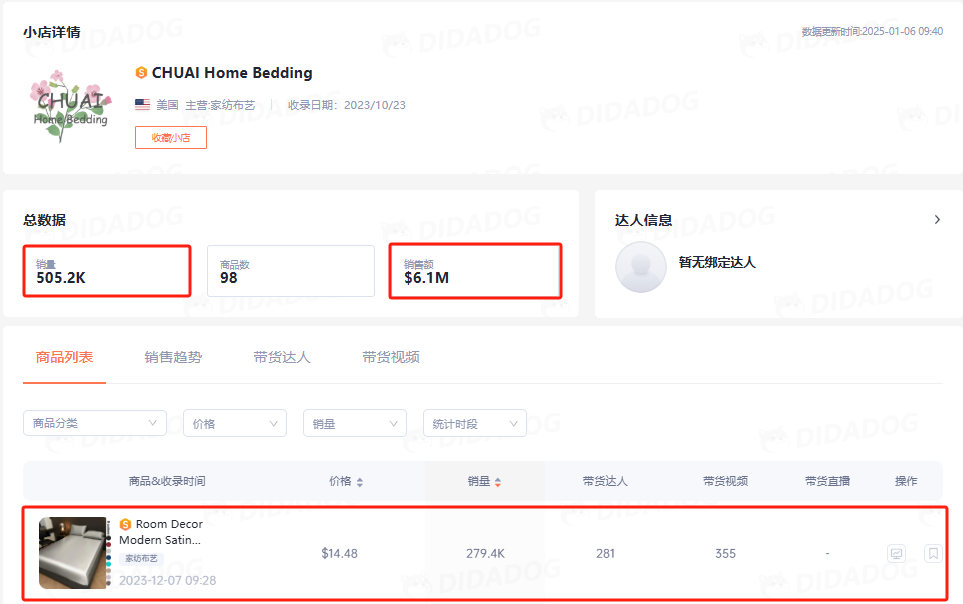
Task: Click the orange shop badge beside CHUAI Home Bedding
Action: pyautogui.click(x=141, y=73)
